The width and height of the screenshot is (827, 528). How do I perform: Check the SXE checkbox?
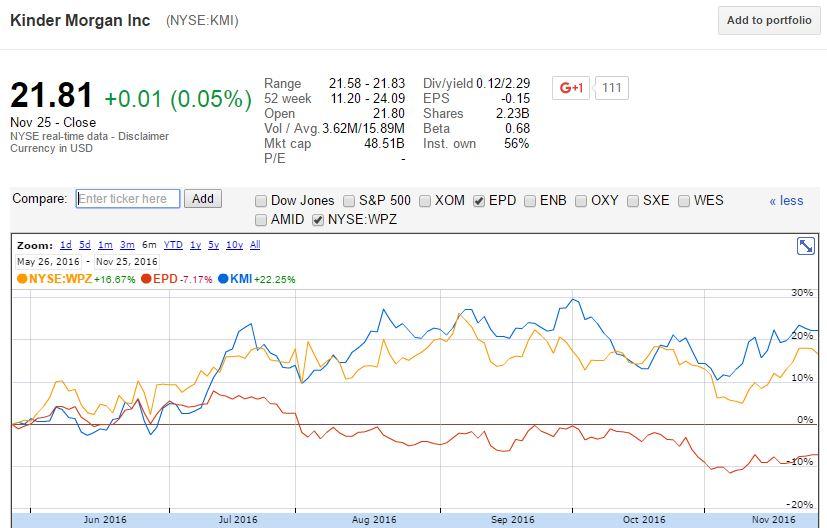click(633, 201)
